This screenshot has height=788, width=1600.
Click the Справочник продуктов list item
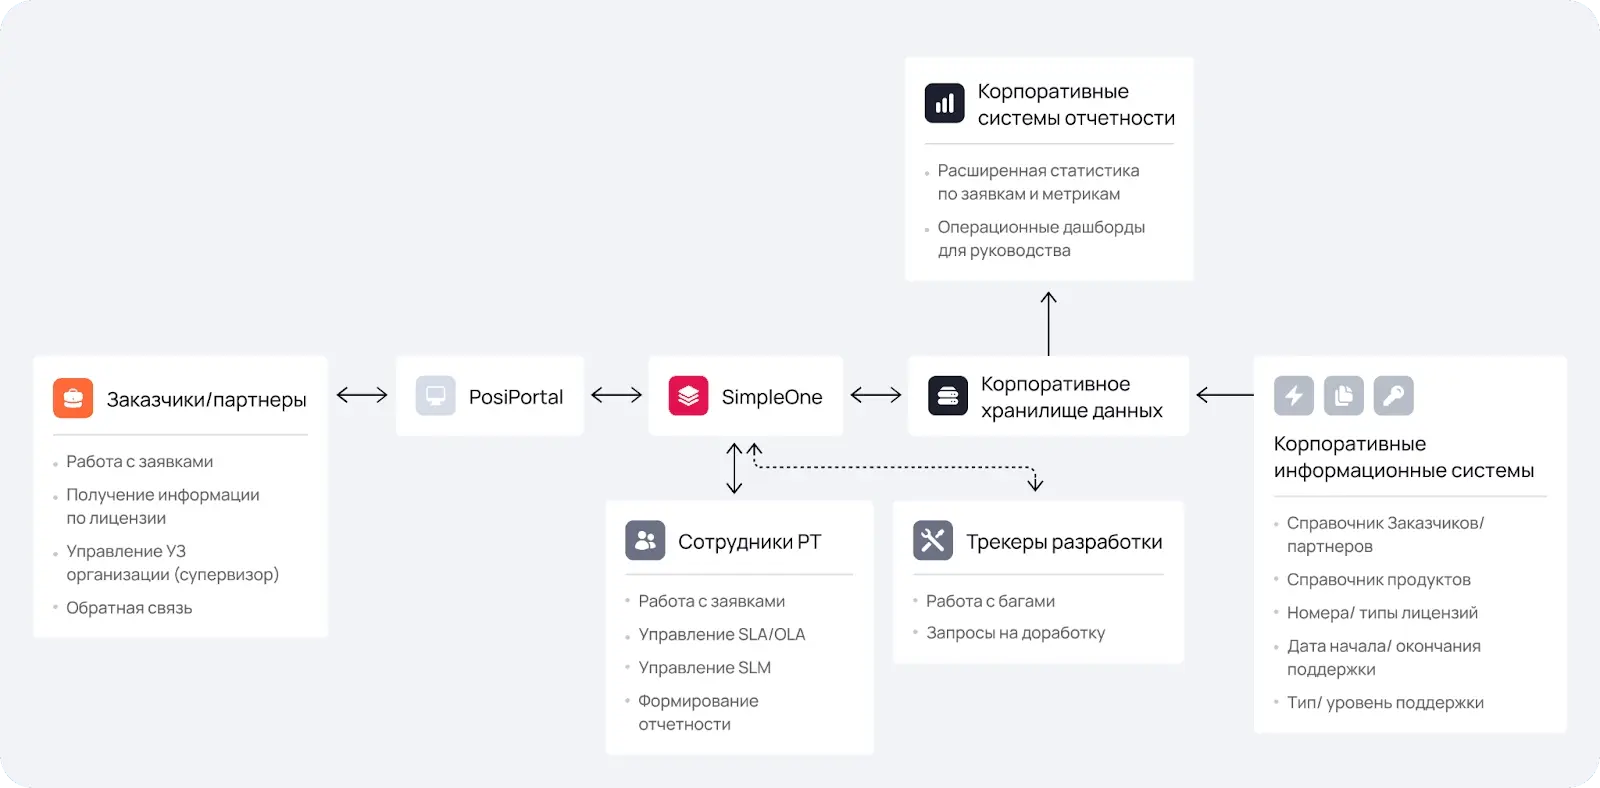1379,580
